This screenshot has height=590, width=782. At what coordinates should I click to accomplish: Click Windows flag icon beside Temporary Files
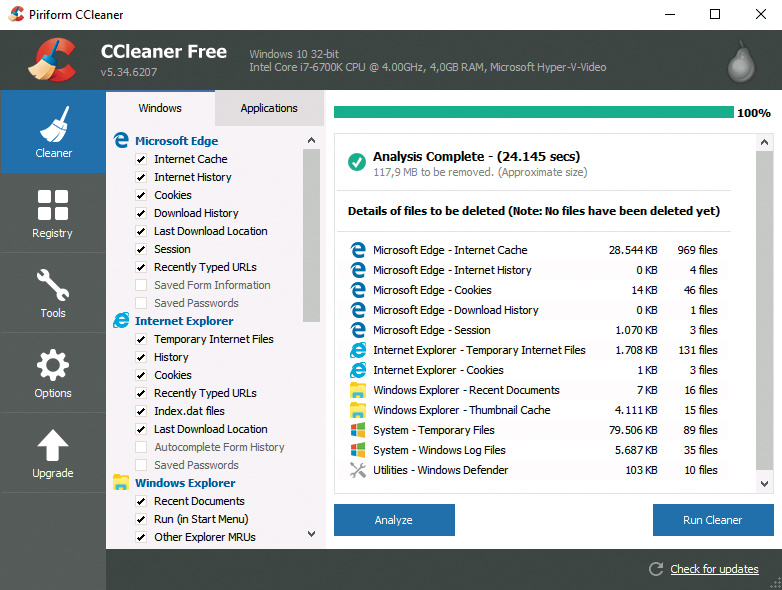pyautogui.click(x=358, y=430)
